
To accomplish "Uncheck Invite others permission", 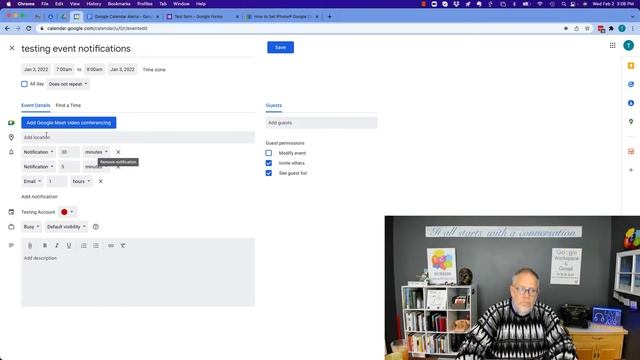I will tap(269, 163).
